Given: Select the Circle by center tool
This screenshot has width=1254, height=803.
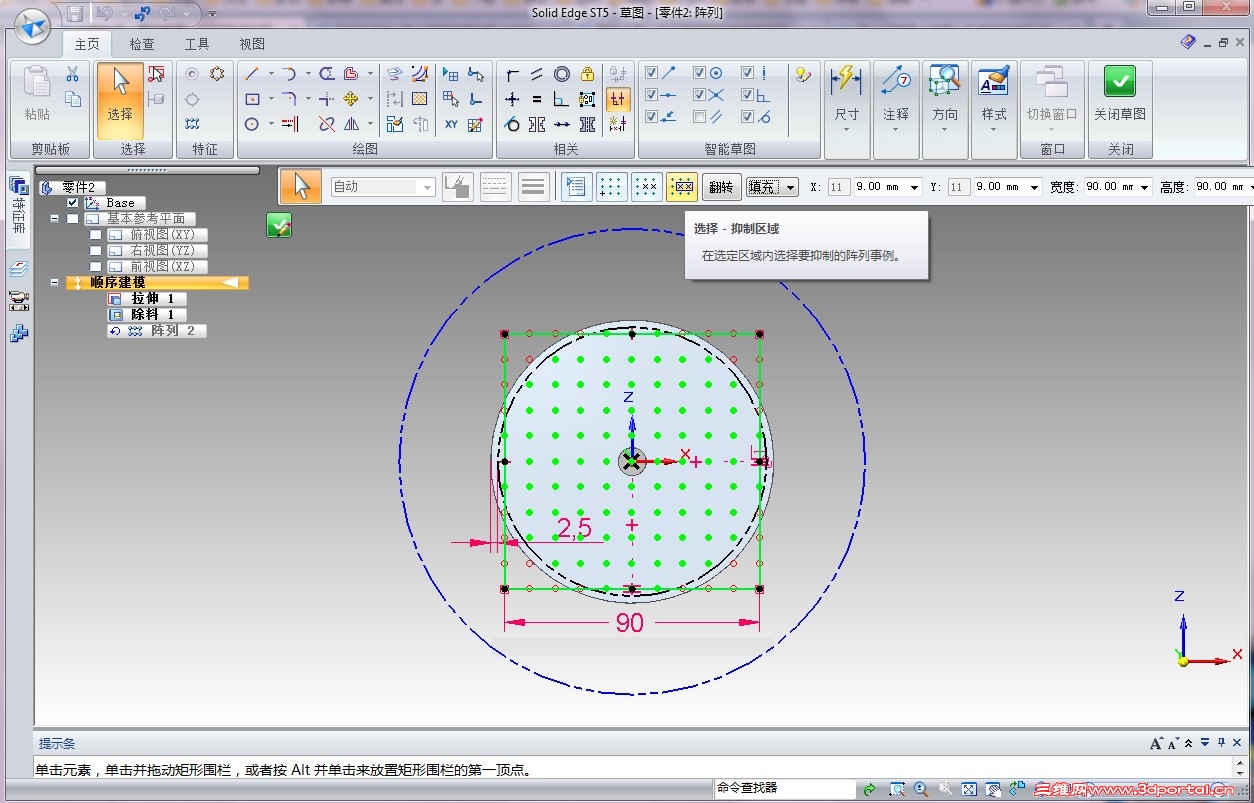Looking at the screenshot, I should pyautogui.click(x=252, y=124).
